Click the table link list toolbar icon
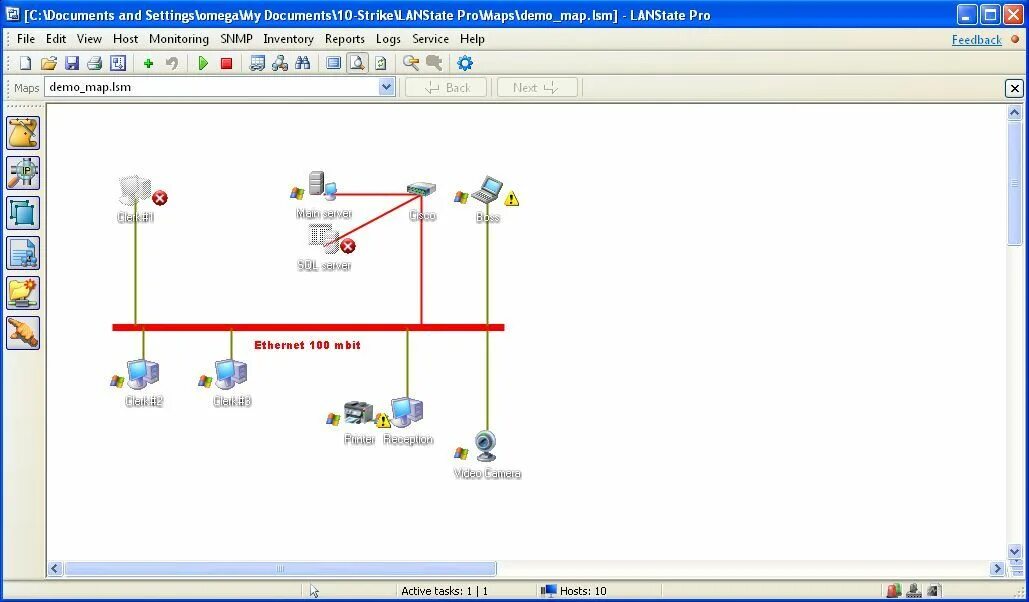This screenshot has width=1029, height=602. 257,63
